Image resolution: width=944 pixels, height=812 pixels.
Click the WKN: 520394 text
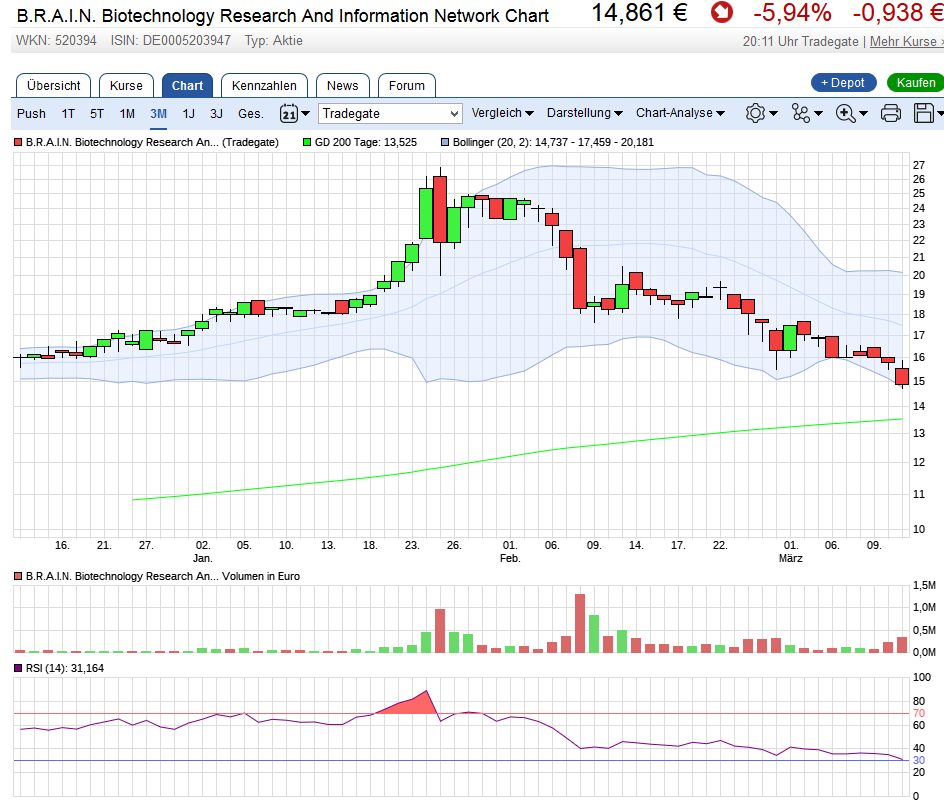click(56, 41)
